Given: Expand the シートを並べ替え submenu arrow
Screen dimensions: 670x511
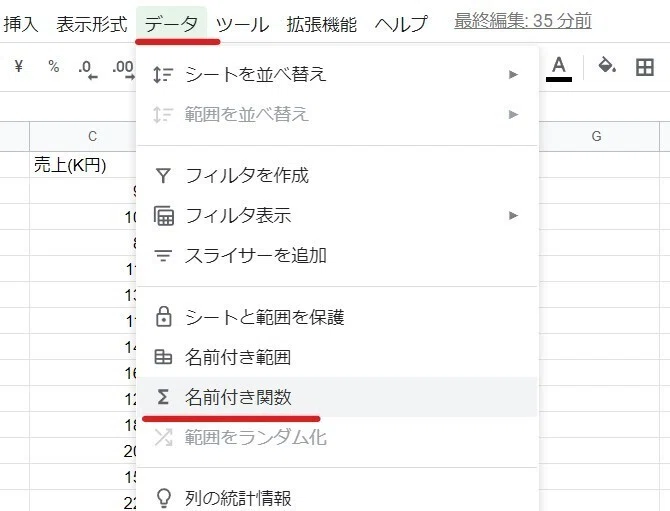Looking at the screenshot, I should tap(513, 75).
